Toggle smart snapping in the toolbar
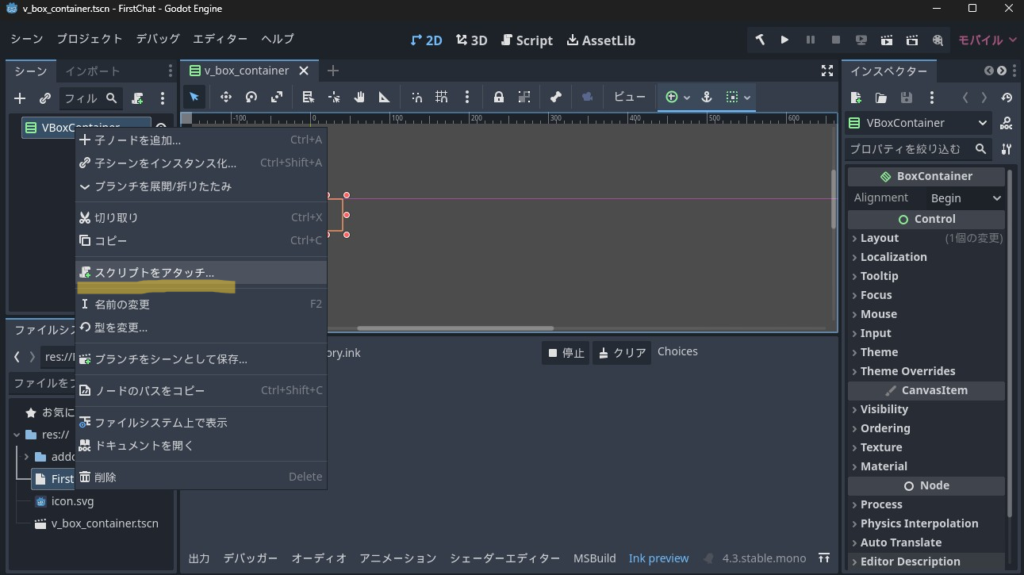Screen dimensions: 1024x575 pyautogui.click(x=417, y=97)
